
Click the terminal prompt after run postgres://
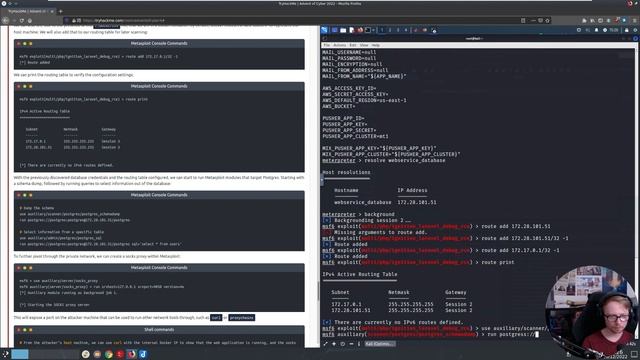point(537,334)
